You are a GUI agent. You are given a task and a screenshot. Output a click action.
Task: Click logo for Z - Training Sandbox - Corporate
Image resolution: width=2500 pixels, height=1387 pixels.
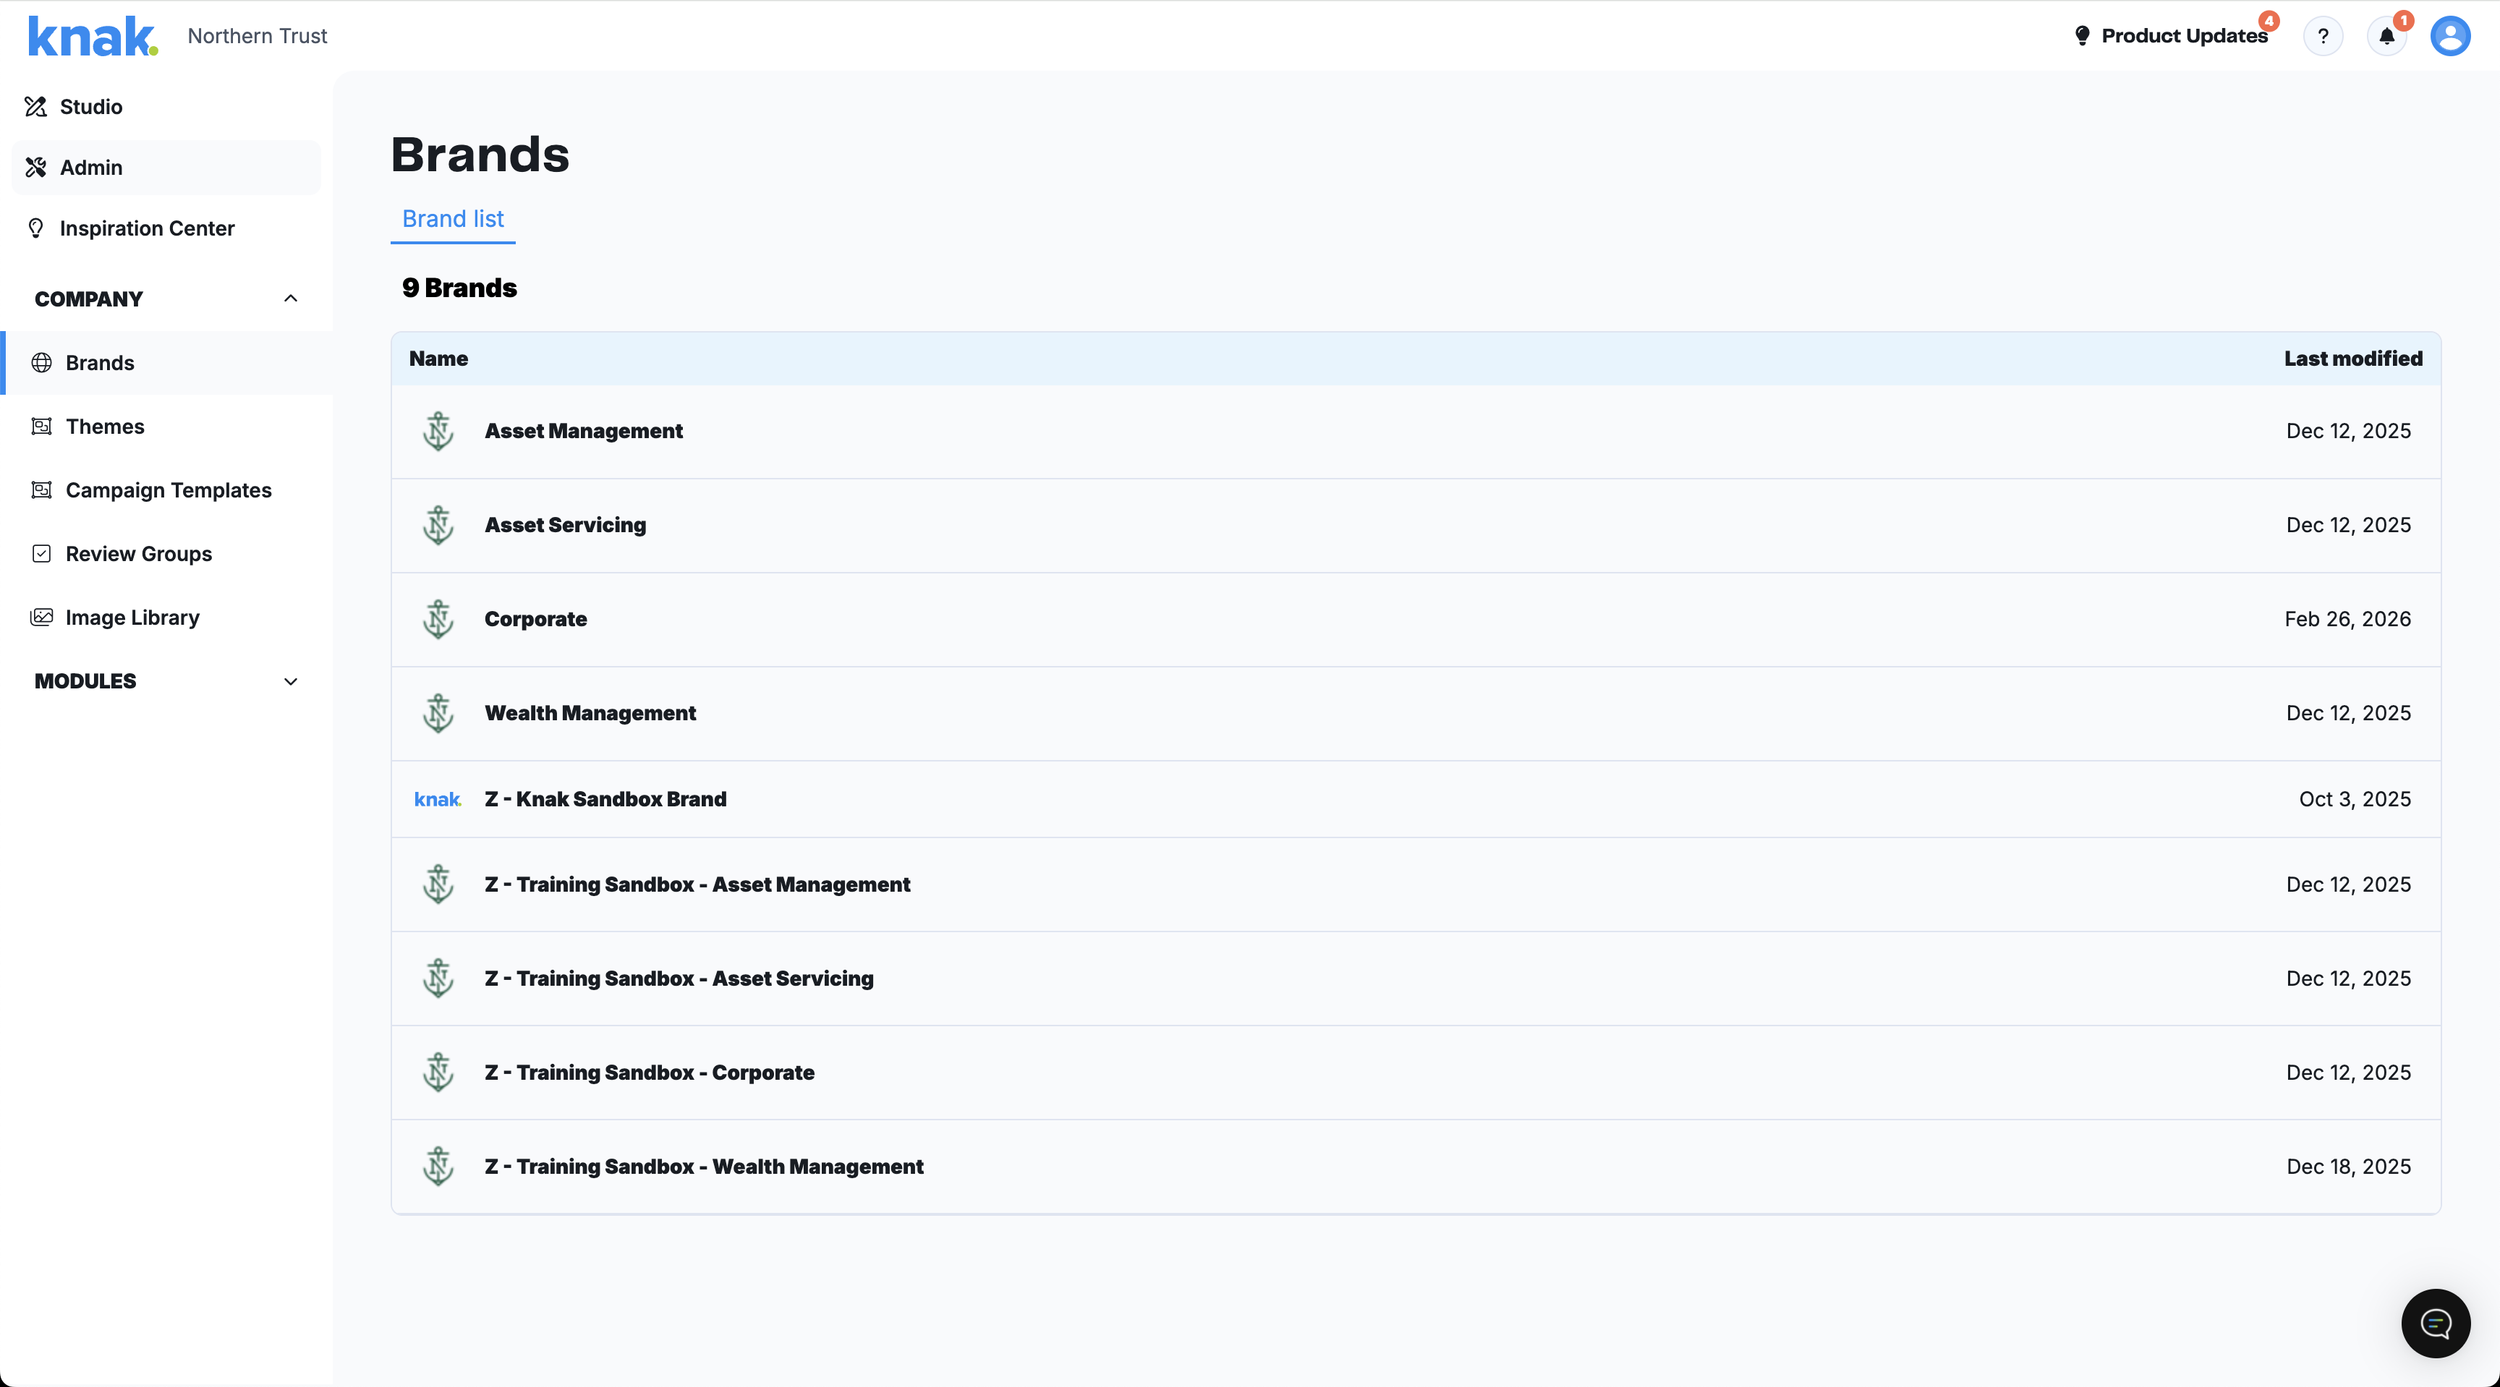438,1072
